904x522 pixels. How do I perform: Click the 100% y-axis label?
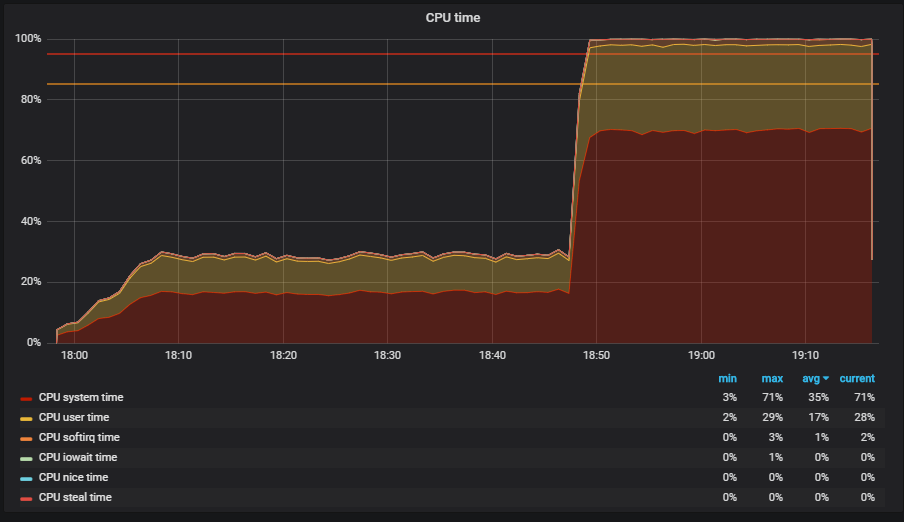click(28, 39)
